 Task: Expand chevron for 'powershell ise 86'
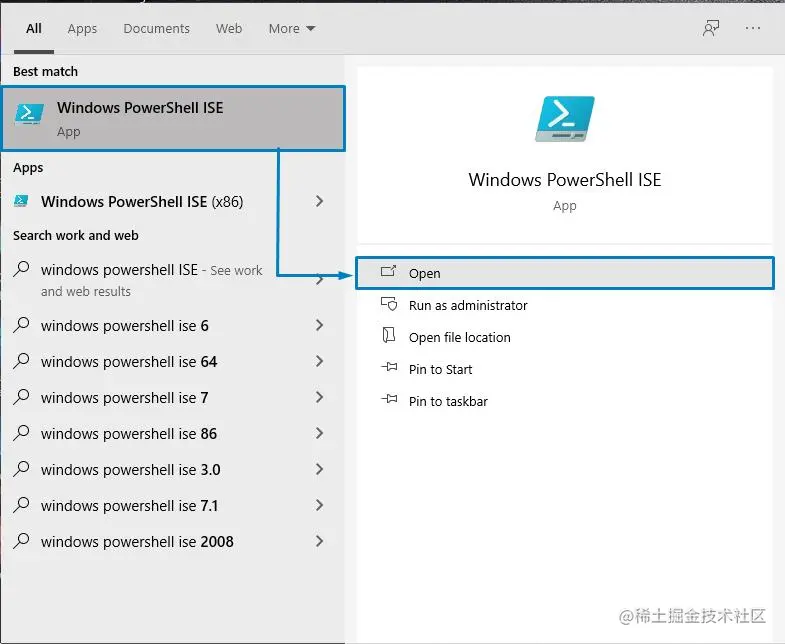click(319, 434)
